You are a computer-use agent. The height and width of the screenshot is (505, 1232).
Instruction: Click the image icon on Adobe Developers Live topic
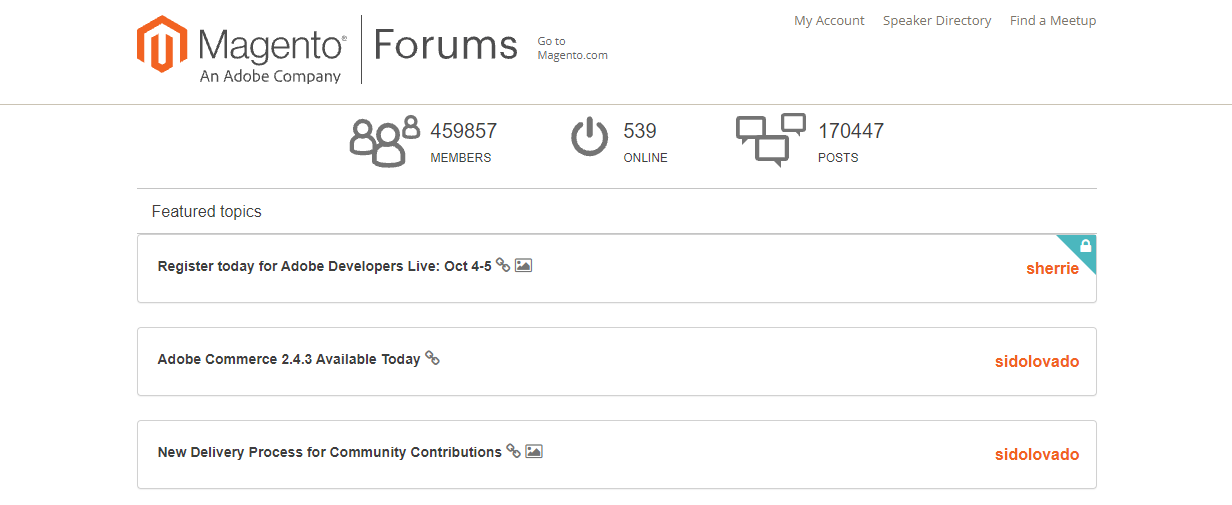tap(523, 265)
